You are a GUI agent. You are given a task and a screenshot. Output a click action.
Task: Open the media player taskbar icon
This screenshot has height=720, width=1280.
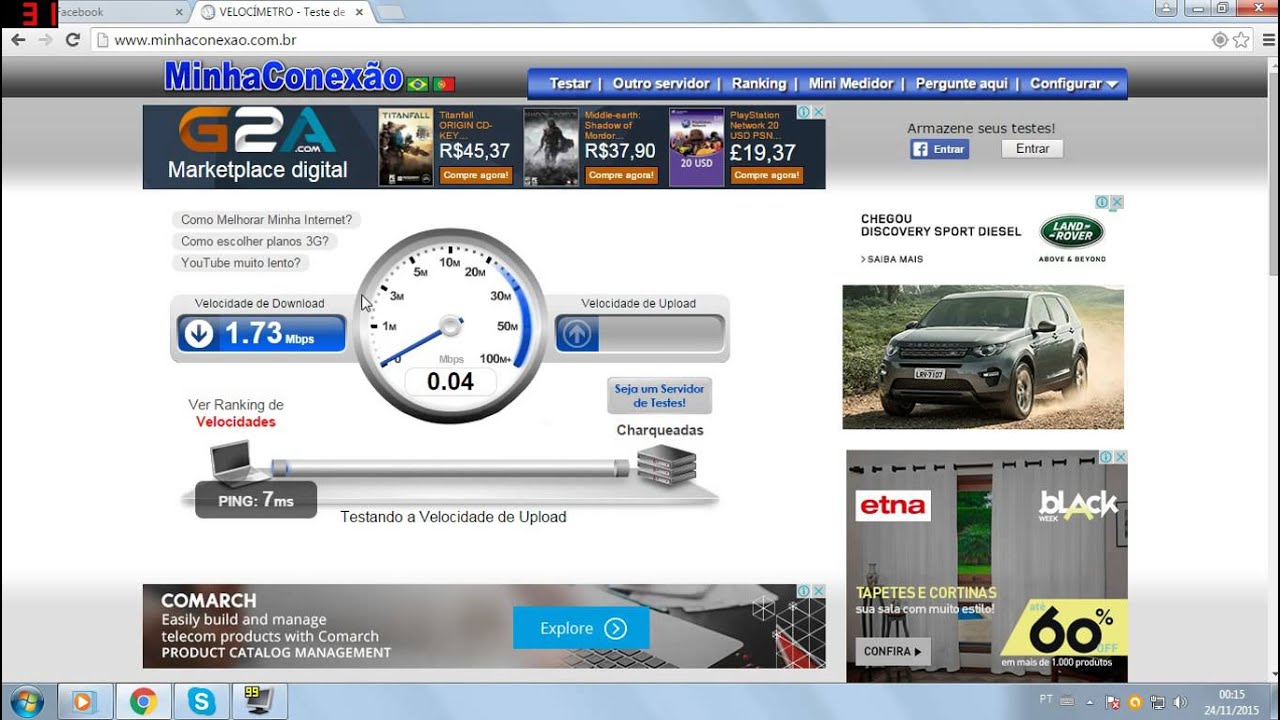(x=84, y=702)
